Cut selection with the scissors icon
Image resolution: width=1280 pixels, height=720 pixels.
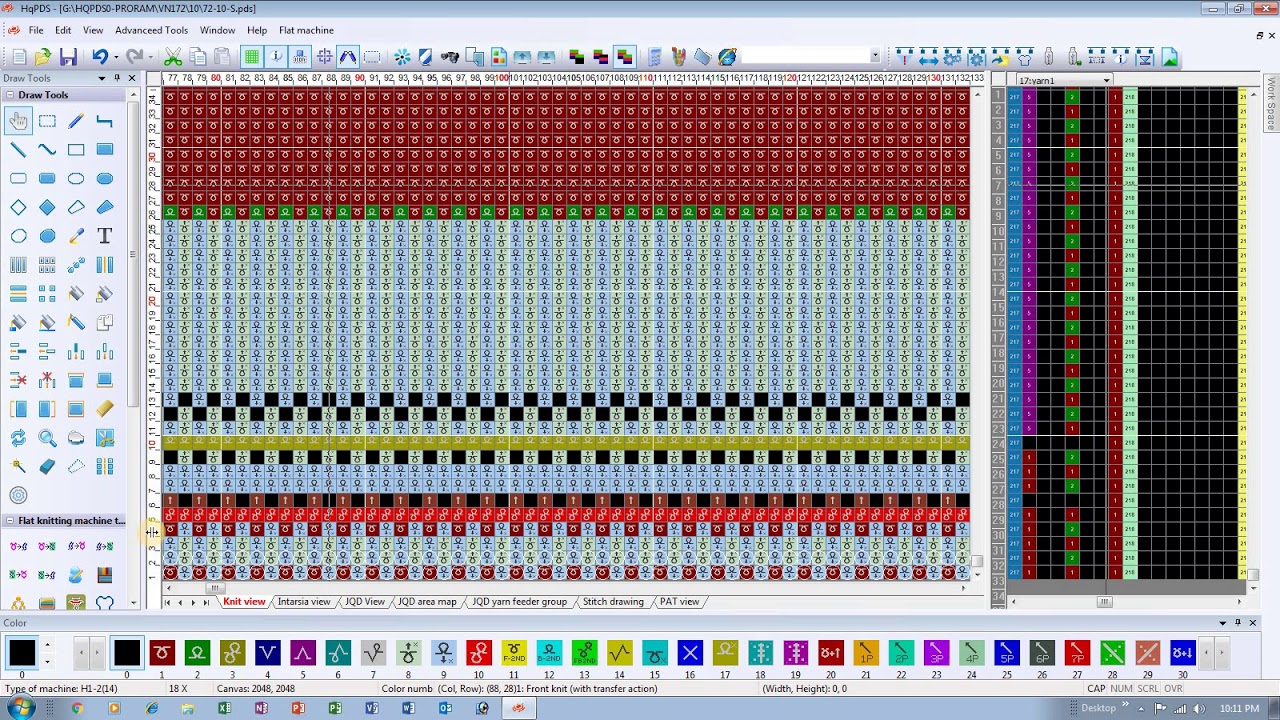pos(173,57)
